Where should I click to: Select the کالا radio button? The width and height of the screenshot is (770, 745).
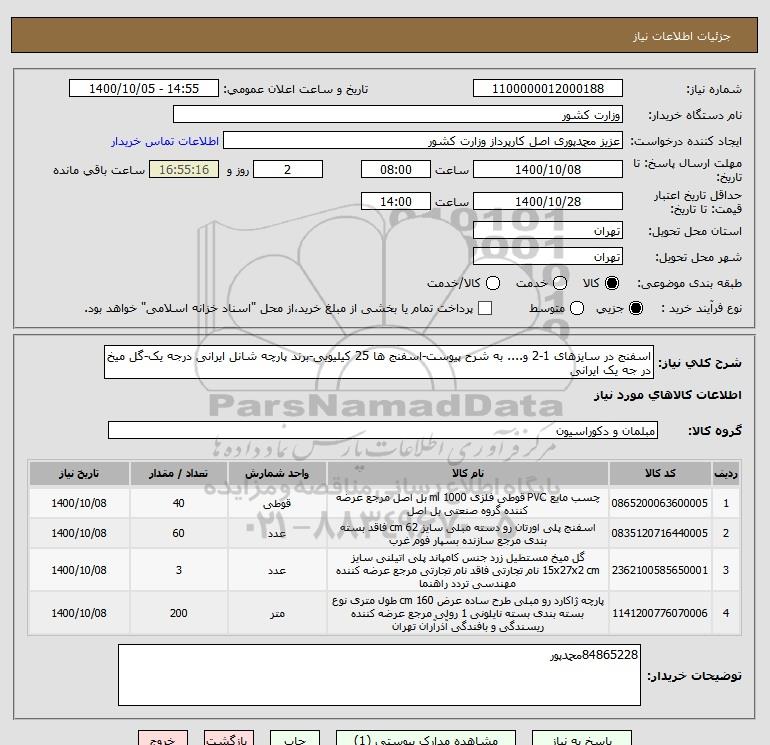click(x=612, y=283)
